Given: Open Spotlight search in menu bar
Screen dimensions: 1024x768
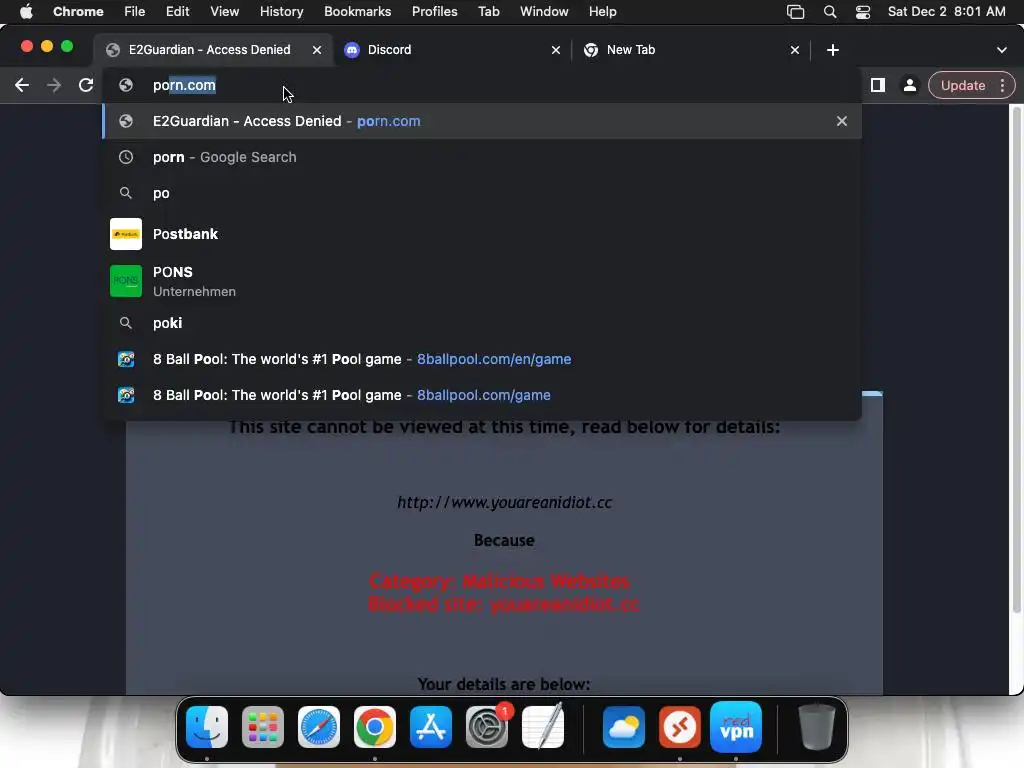Looking at the screenshot, I should coord(829,12).
